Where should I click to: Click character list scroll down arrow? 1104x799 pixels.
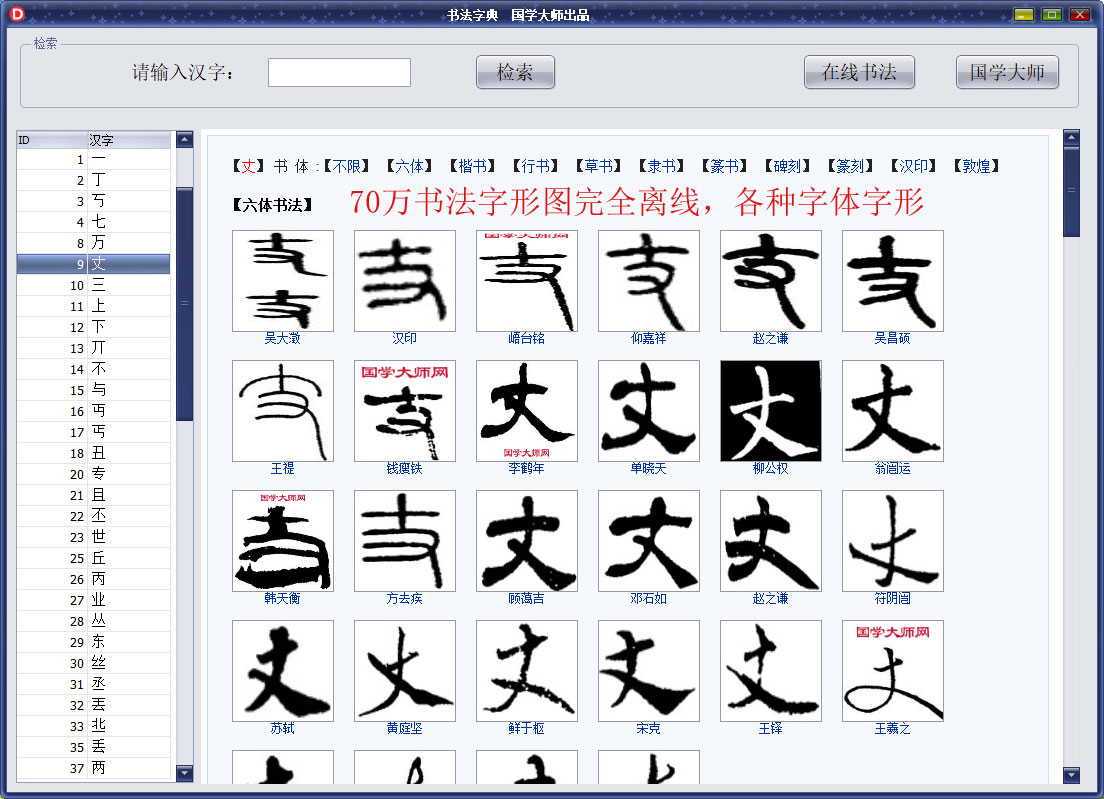point(184,773)
